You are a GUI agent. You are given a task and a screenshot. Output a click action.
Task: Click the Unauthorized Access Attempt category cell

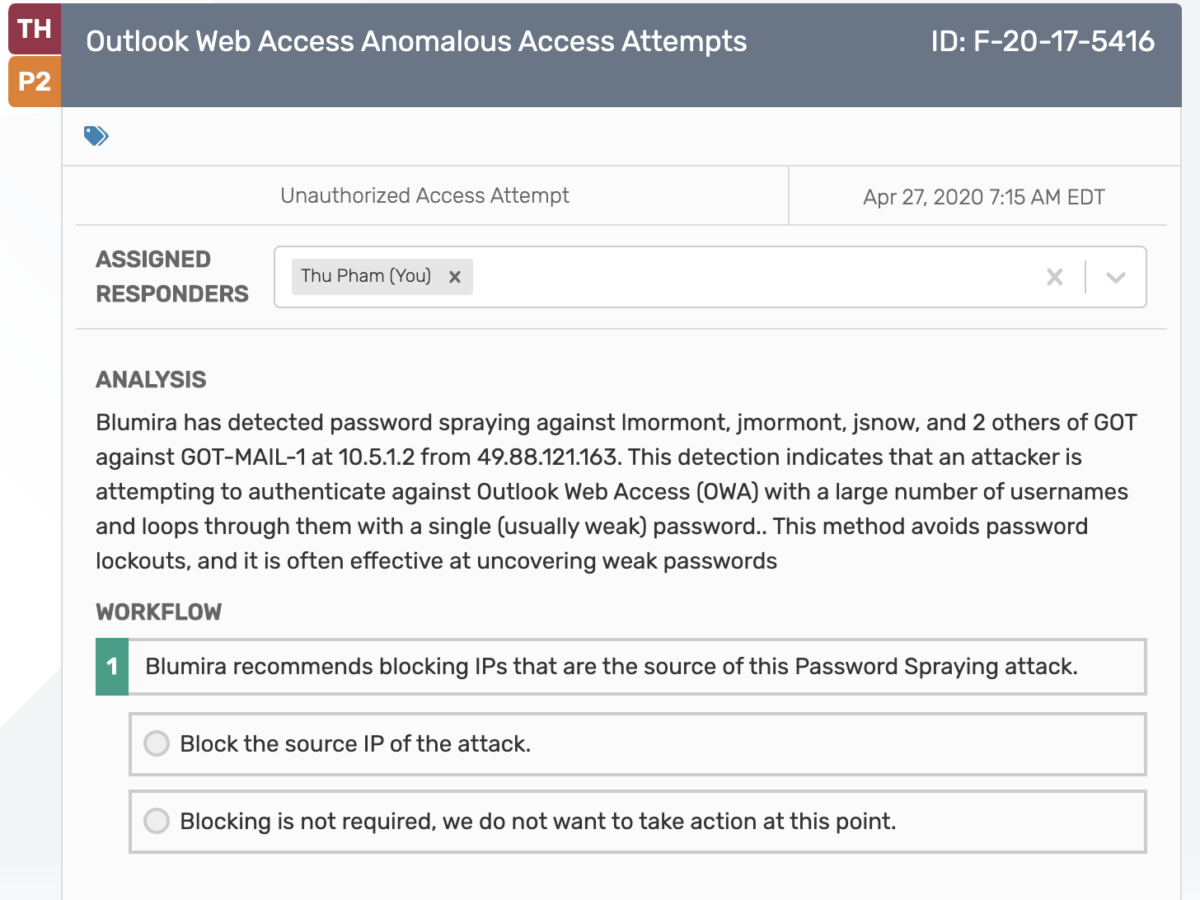tap(425, 196)
